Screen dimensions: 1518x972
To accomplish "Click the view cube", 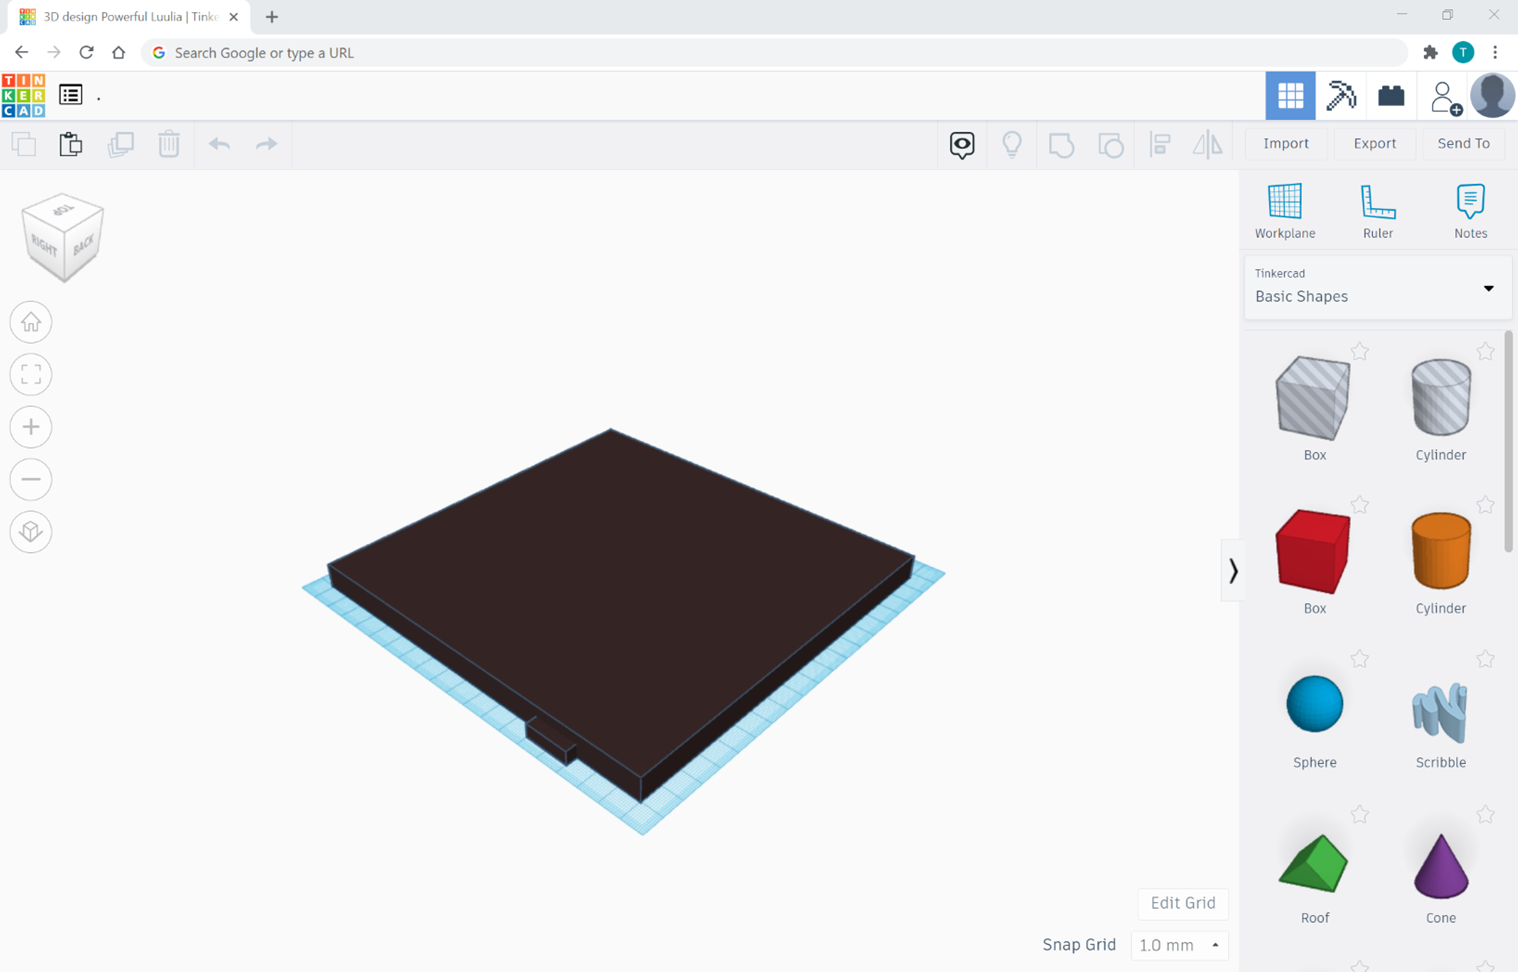I will [x=63, y=237].
